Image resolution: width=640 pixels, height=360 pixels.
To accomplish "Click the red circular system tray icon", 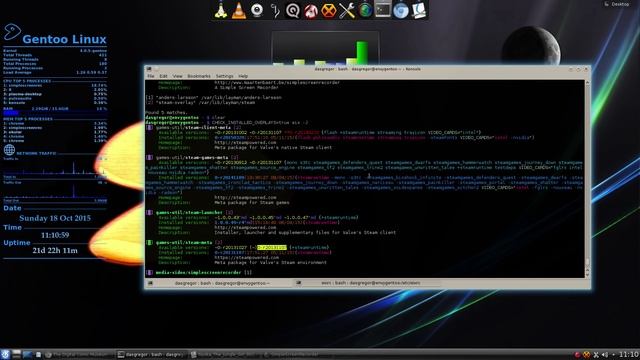I will click(x=577, y=355).
